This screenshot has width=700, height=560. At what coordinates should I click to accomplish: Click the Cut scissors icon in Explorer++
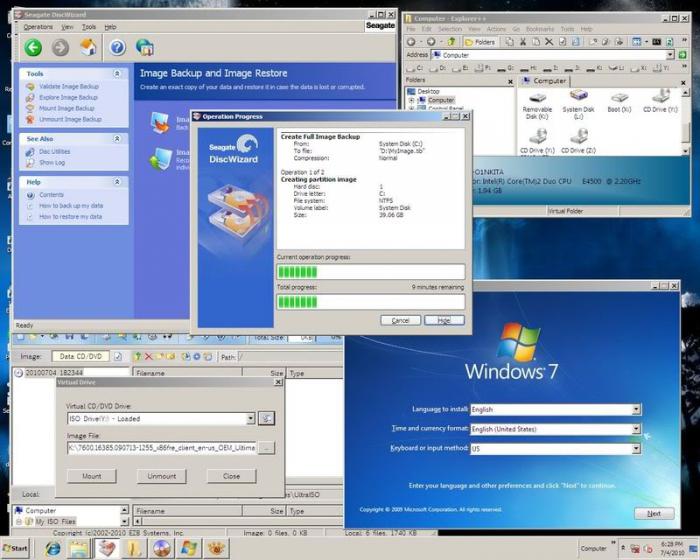tap(523, 42)
